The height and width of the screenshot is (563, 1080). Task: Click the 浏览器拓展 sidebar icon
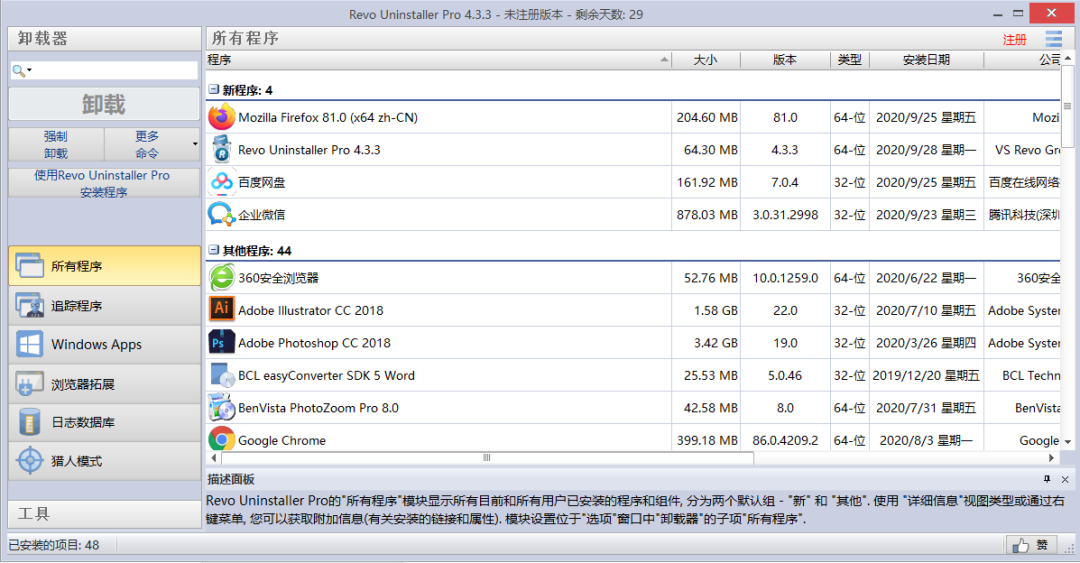click(30, 384)
